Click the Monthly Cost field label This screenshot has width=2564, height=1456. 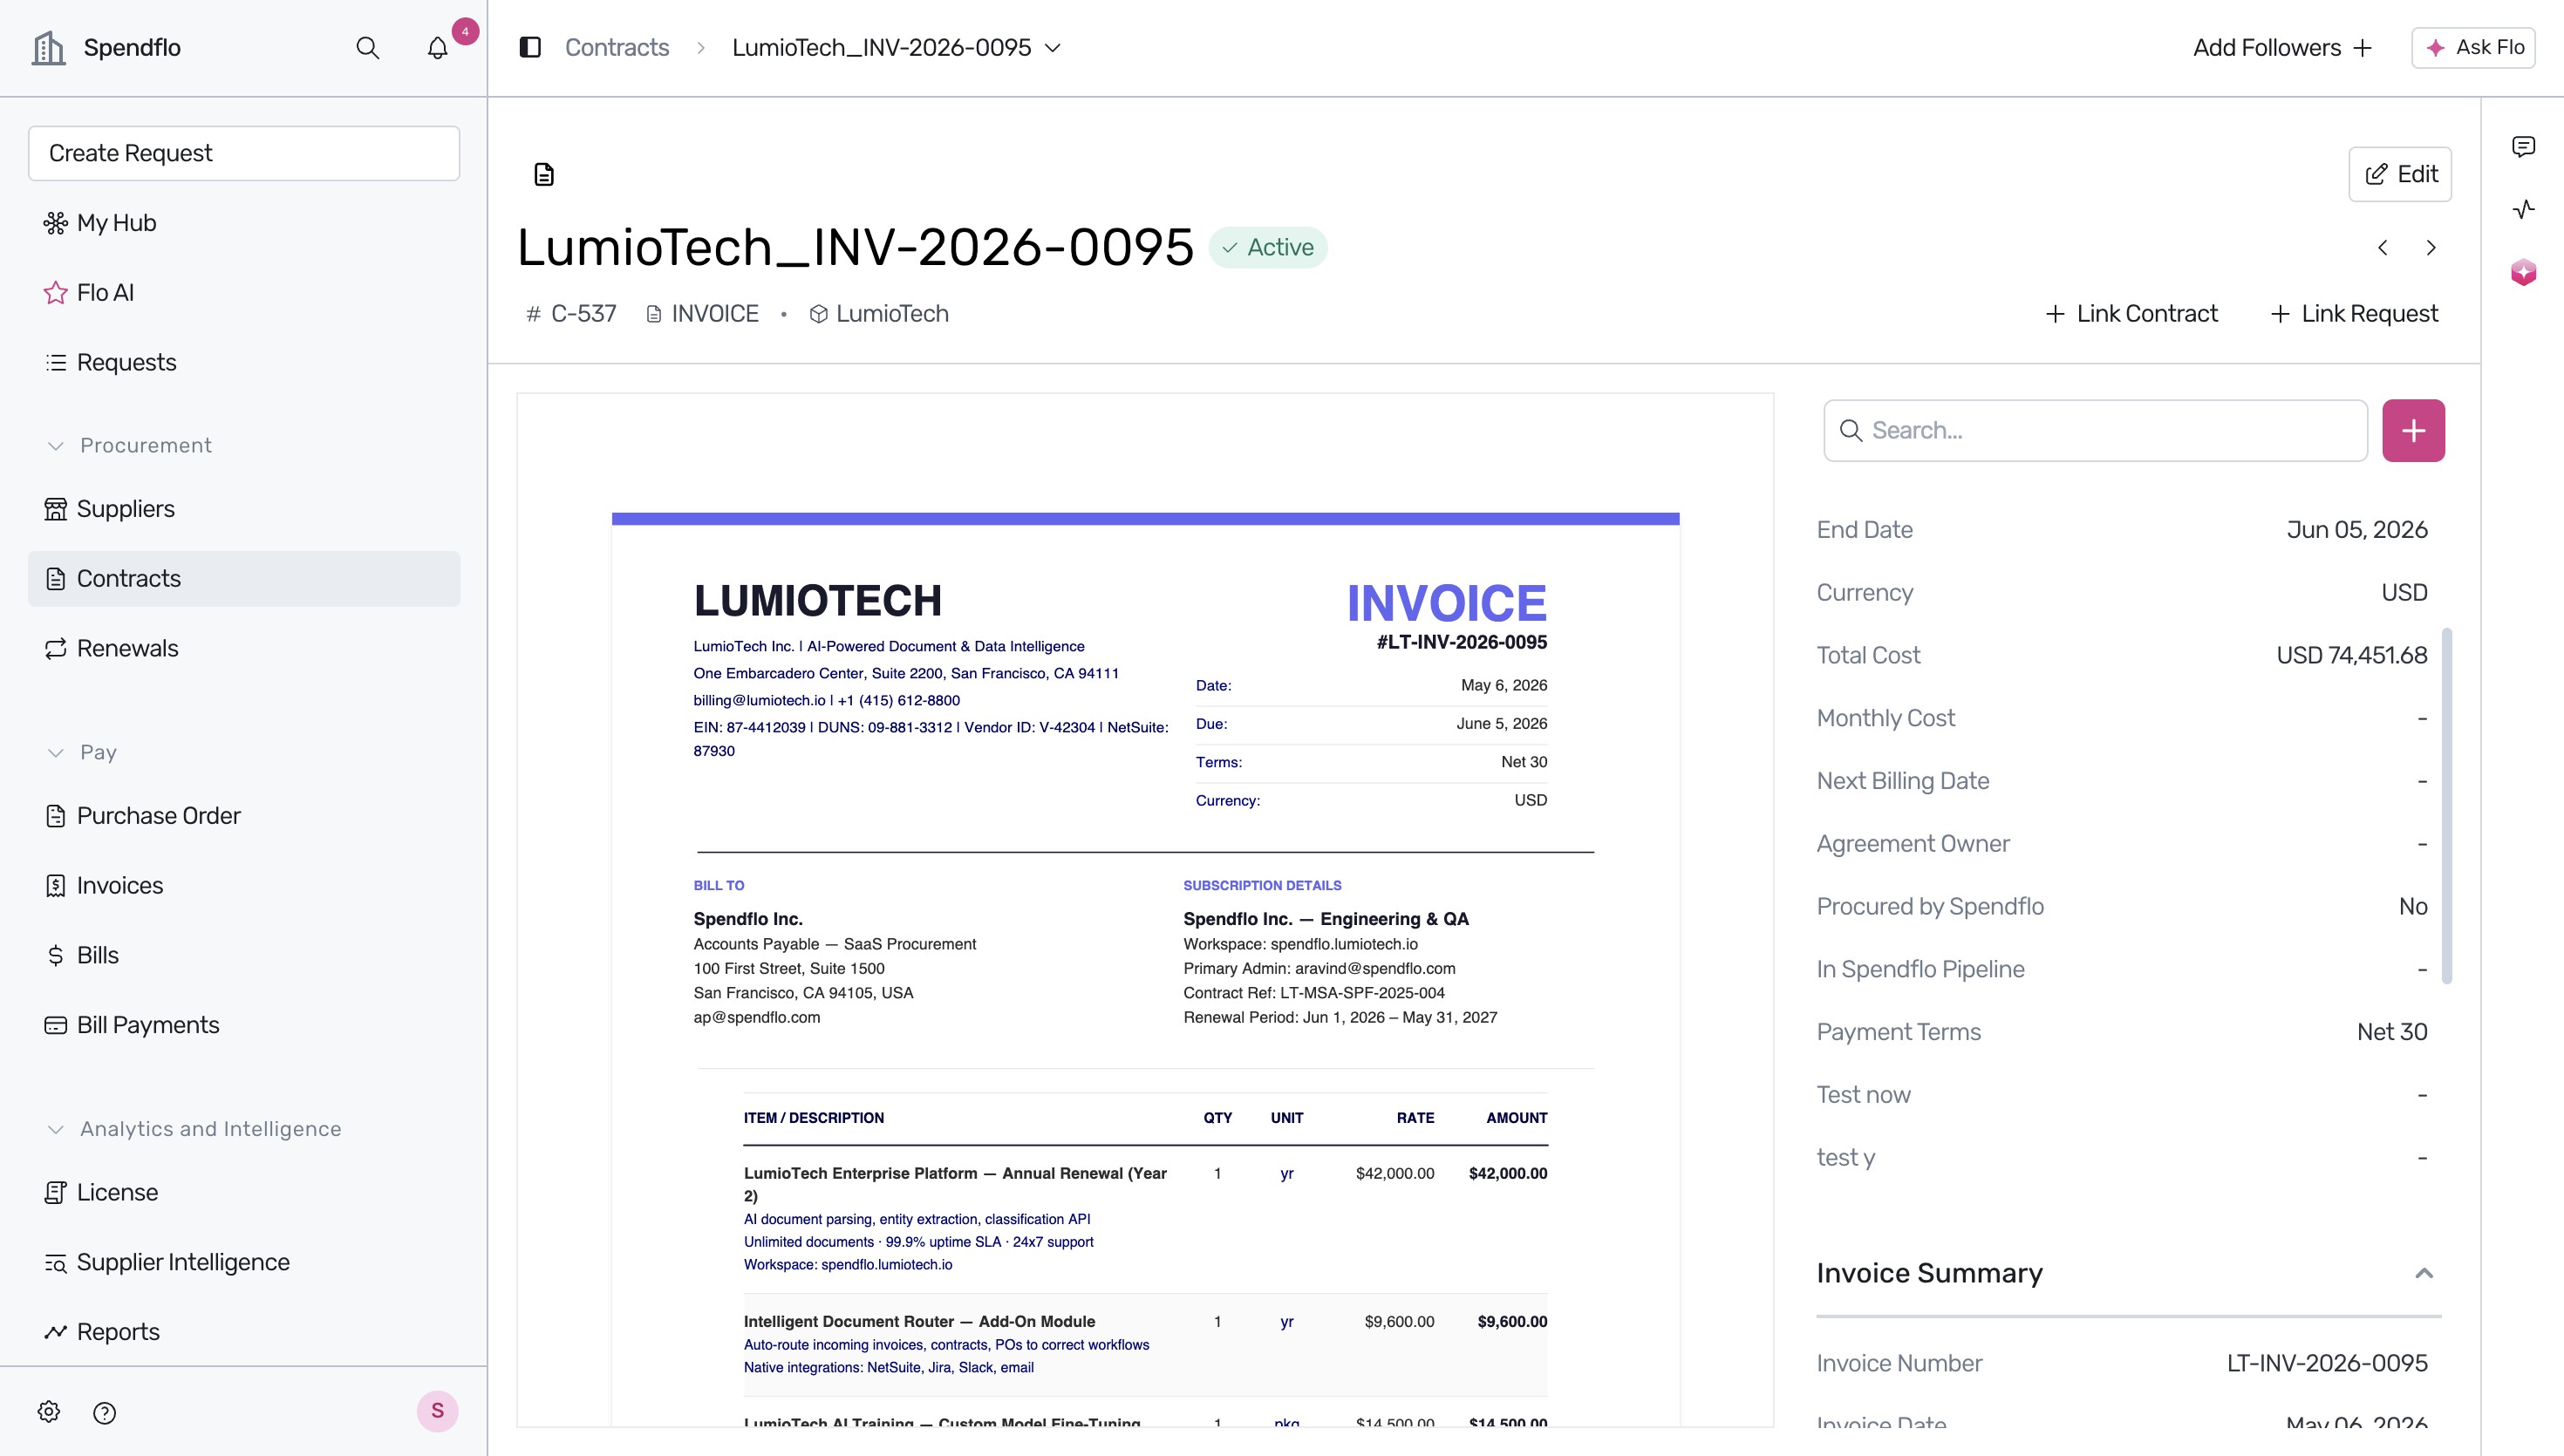pos(1886,718)
